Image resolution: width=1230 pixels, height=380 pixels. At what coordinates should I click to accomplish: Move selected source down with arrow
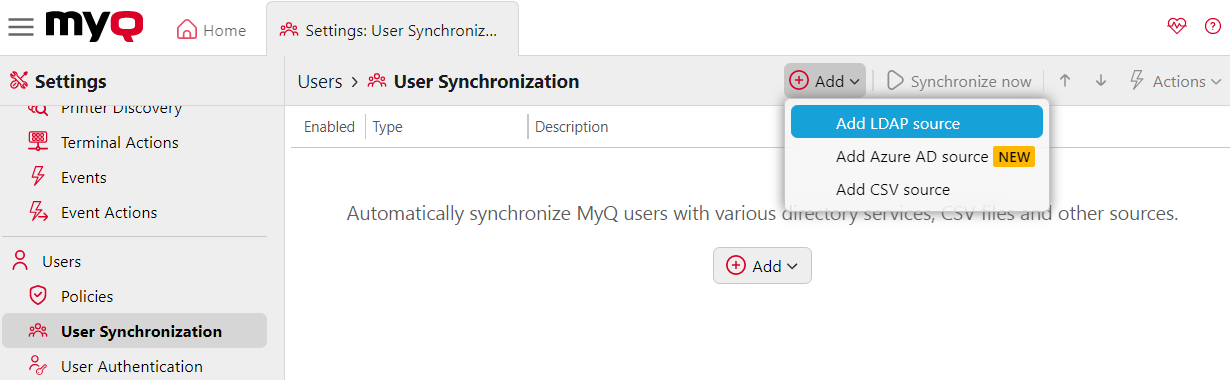pos(1101,81)
